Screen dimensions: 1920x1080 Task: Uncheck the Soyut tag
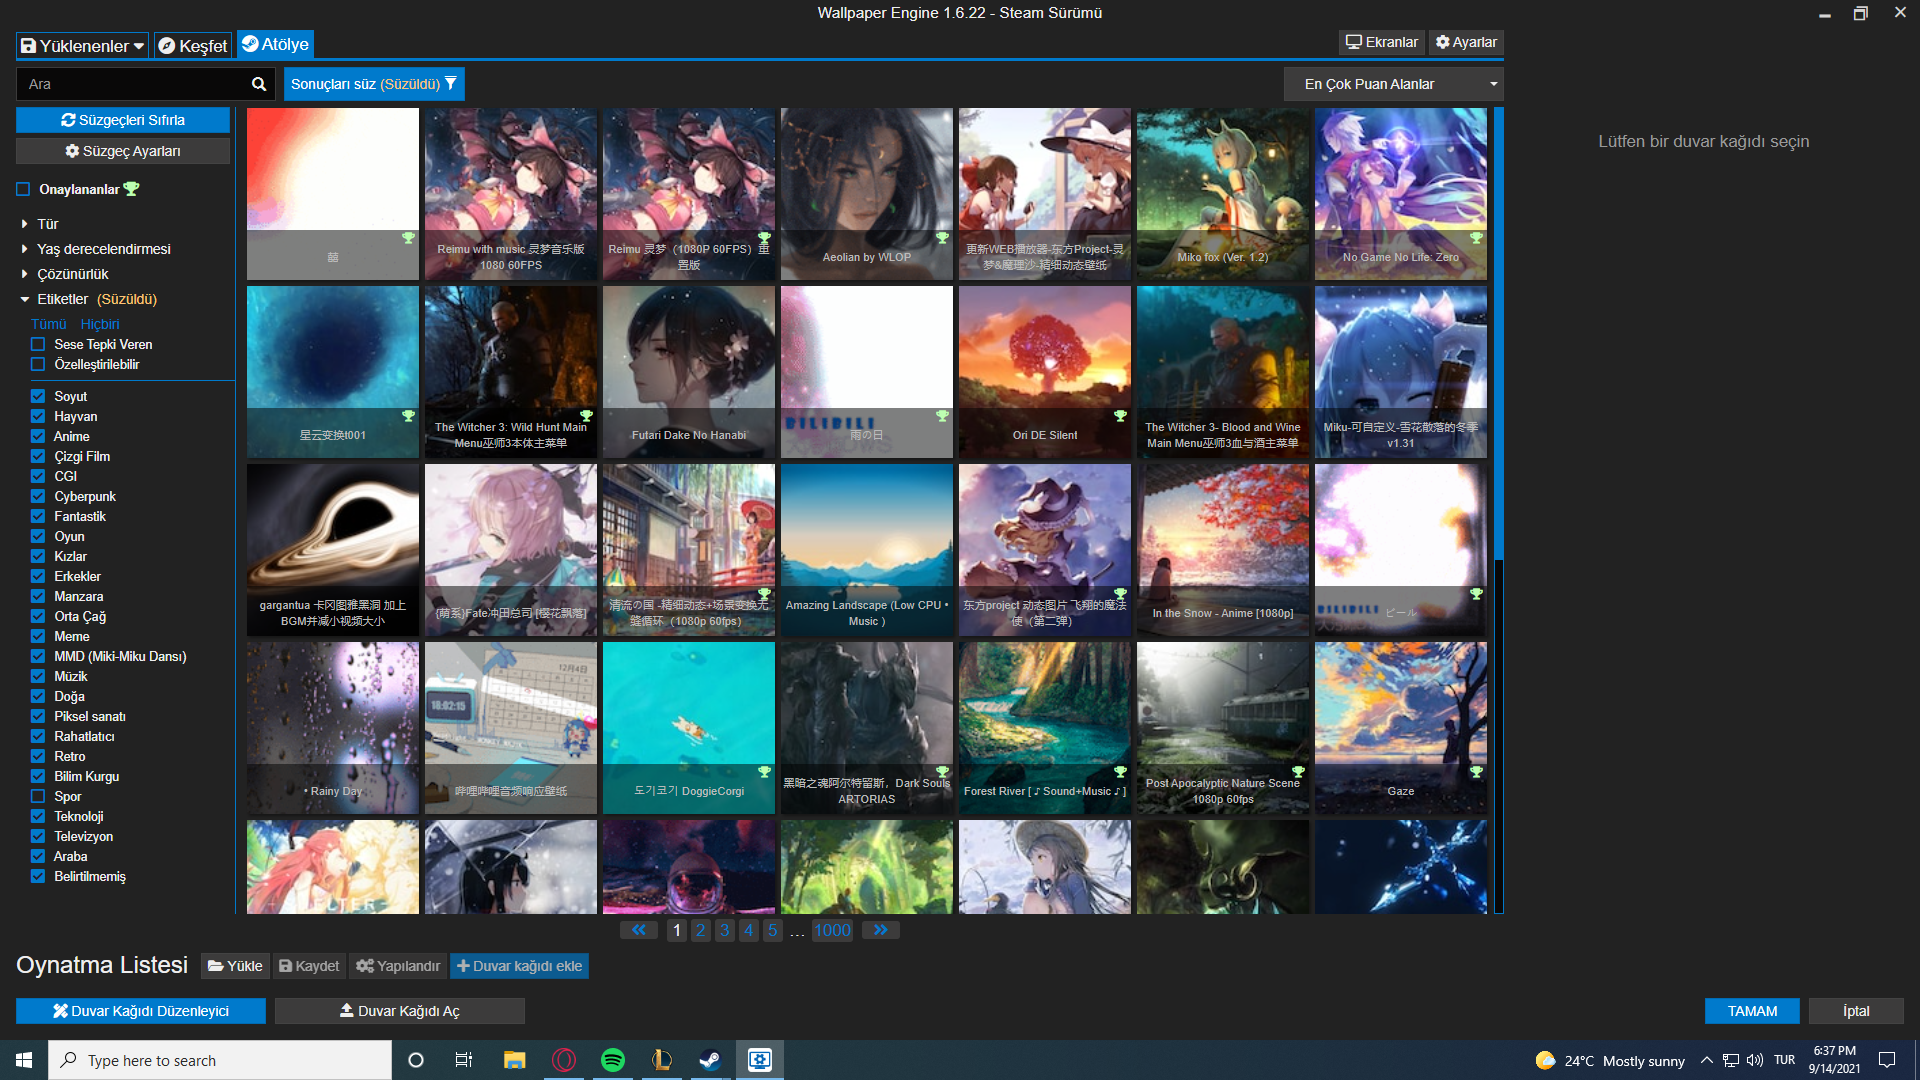(x=38, y=396)
